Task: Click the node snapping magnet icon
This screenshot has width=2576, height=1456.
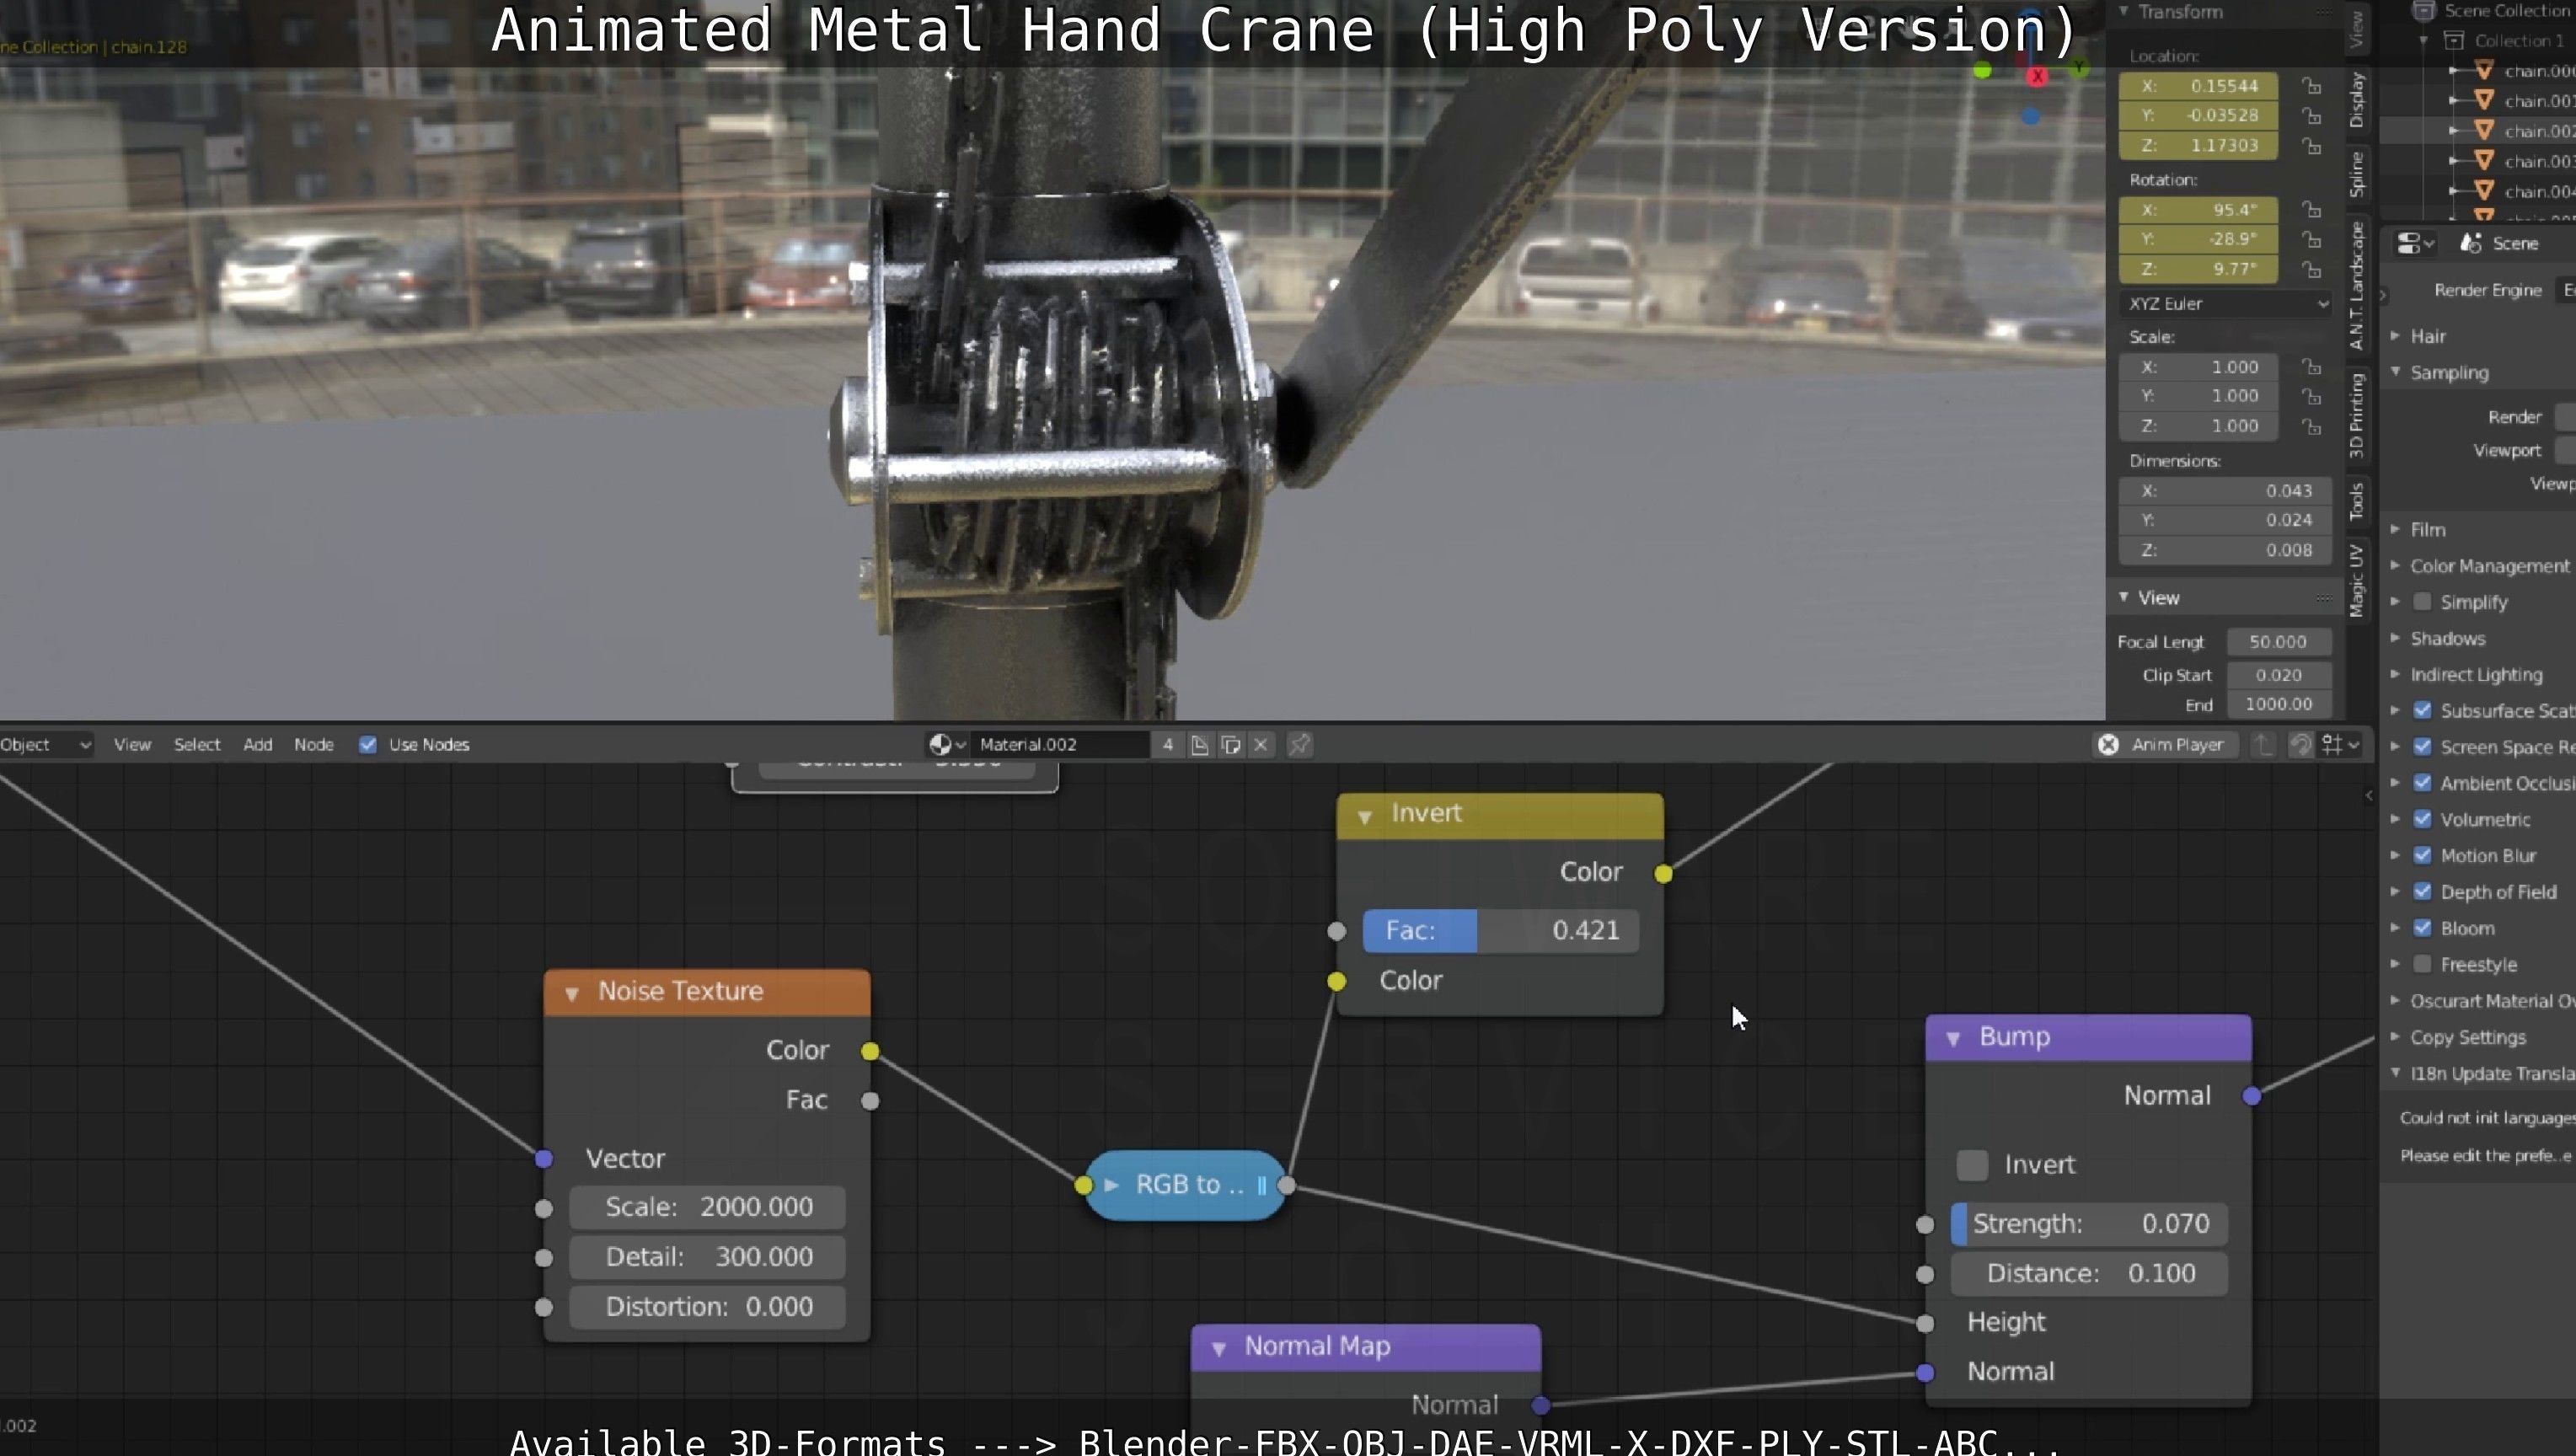Action: tap(2301, 744)
